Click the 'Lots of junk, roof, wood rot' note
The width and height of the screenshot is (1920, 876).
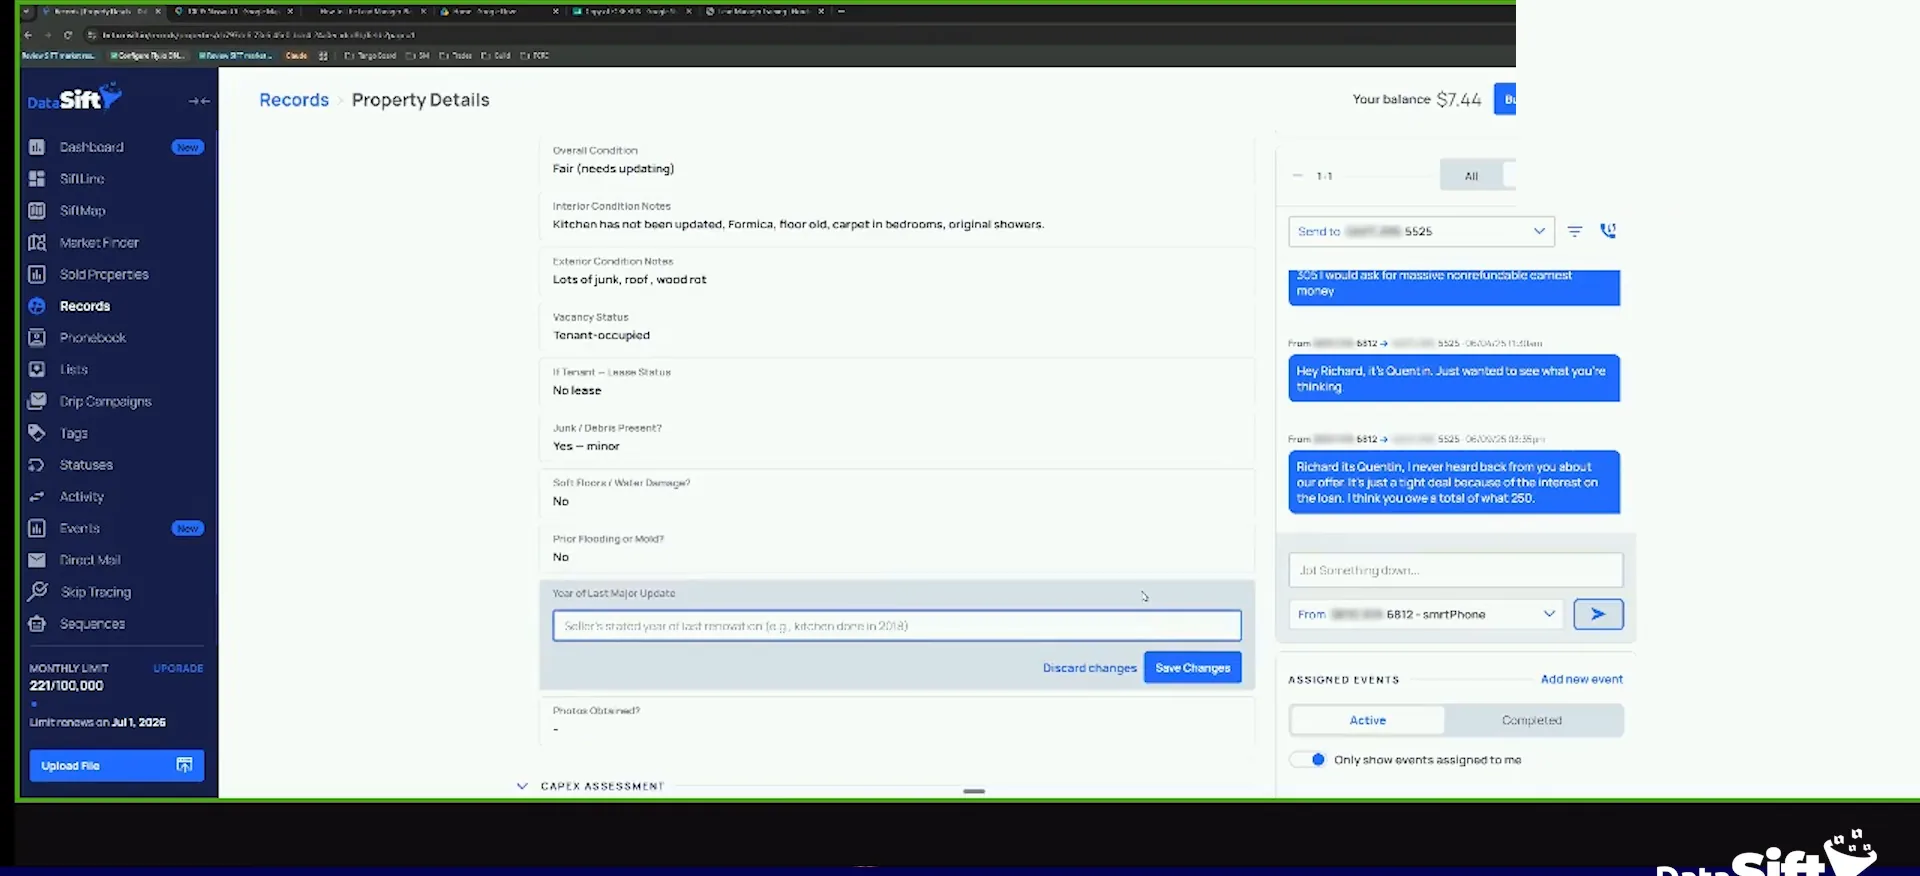click(629, 280)
